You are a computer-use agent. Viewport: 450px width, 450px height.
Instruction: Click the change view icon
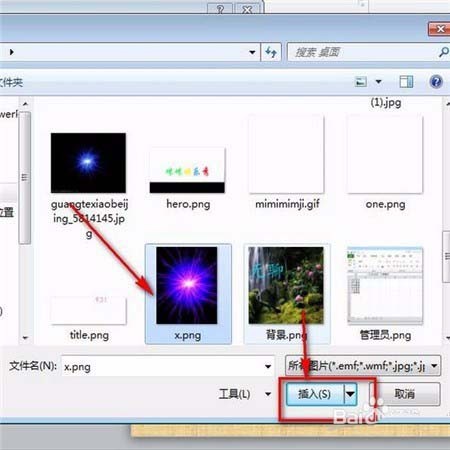click(x=361, y=82)
